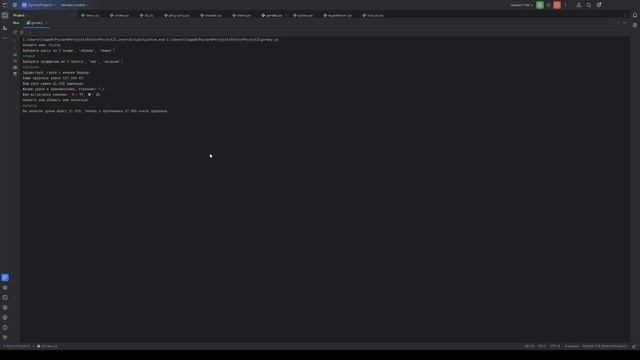The height and width of the screenshot is (360, 640).
Task: Open the CRLF line separator selector
Action: click(542, 346)
